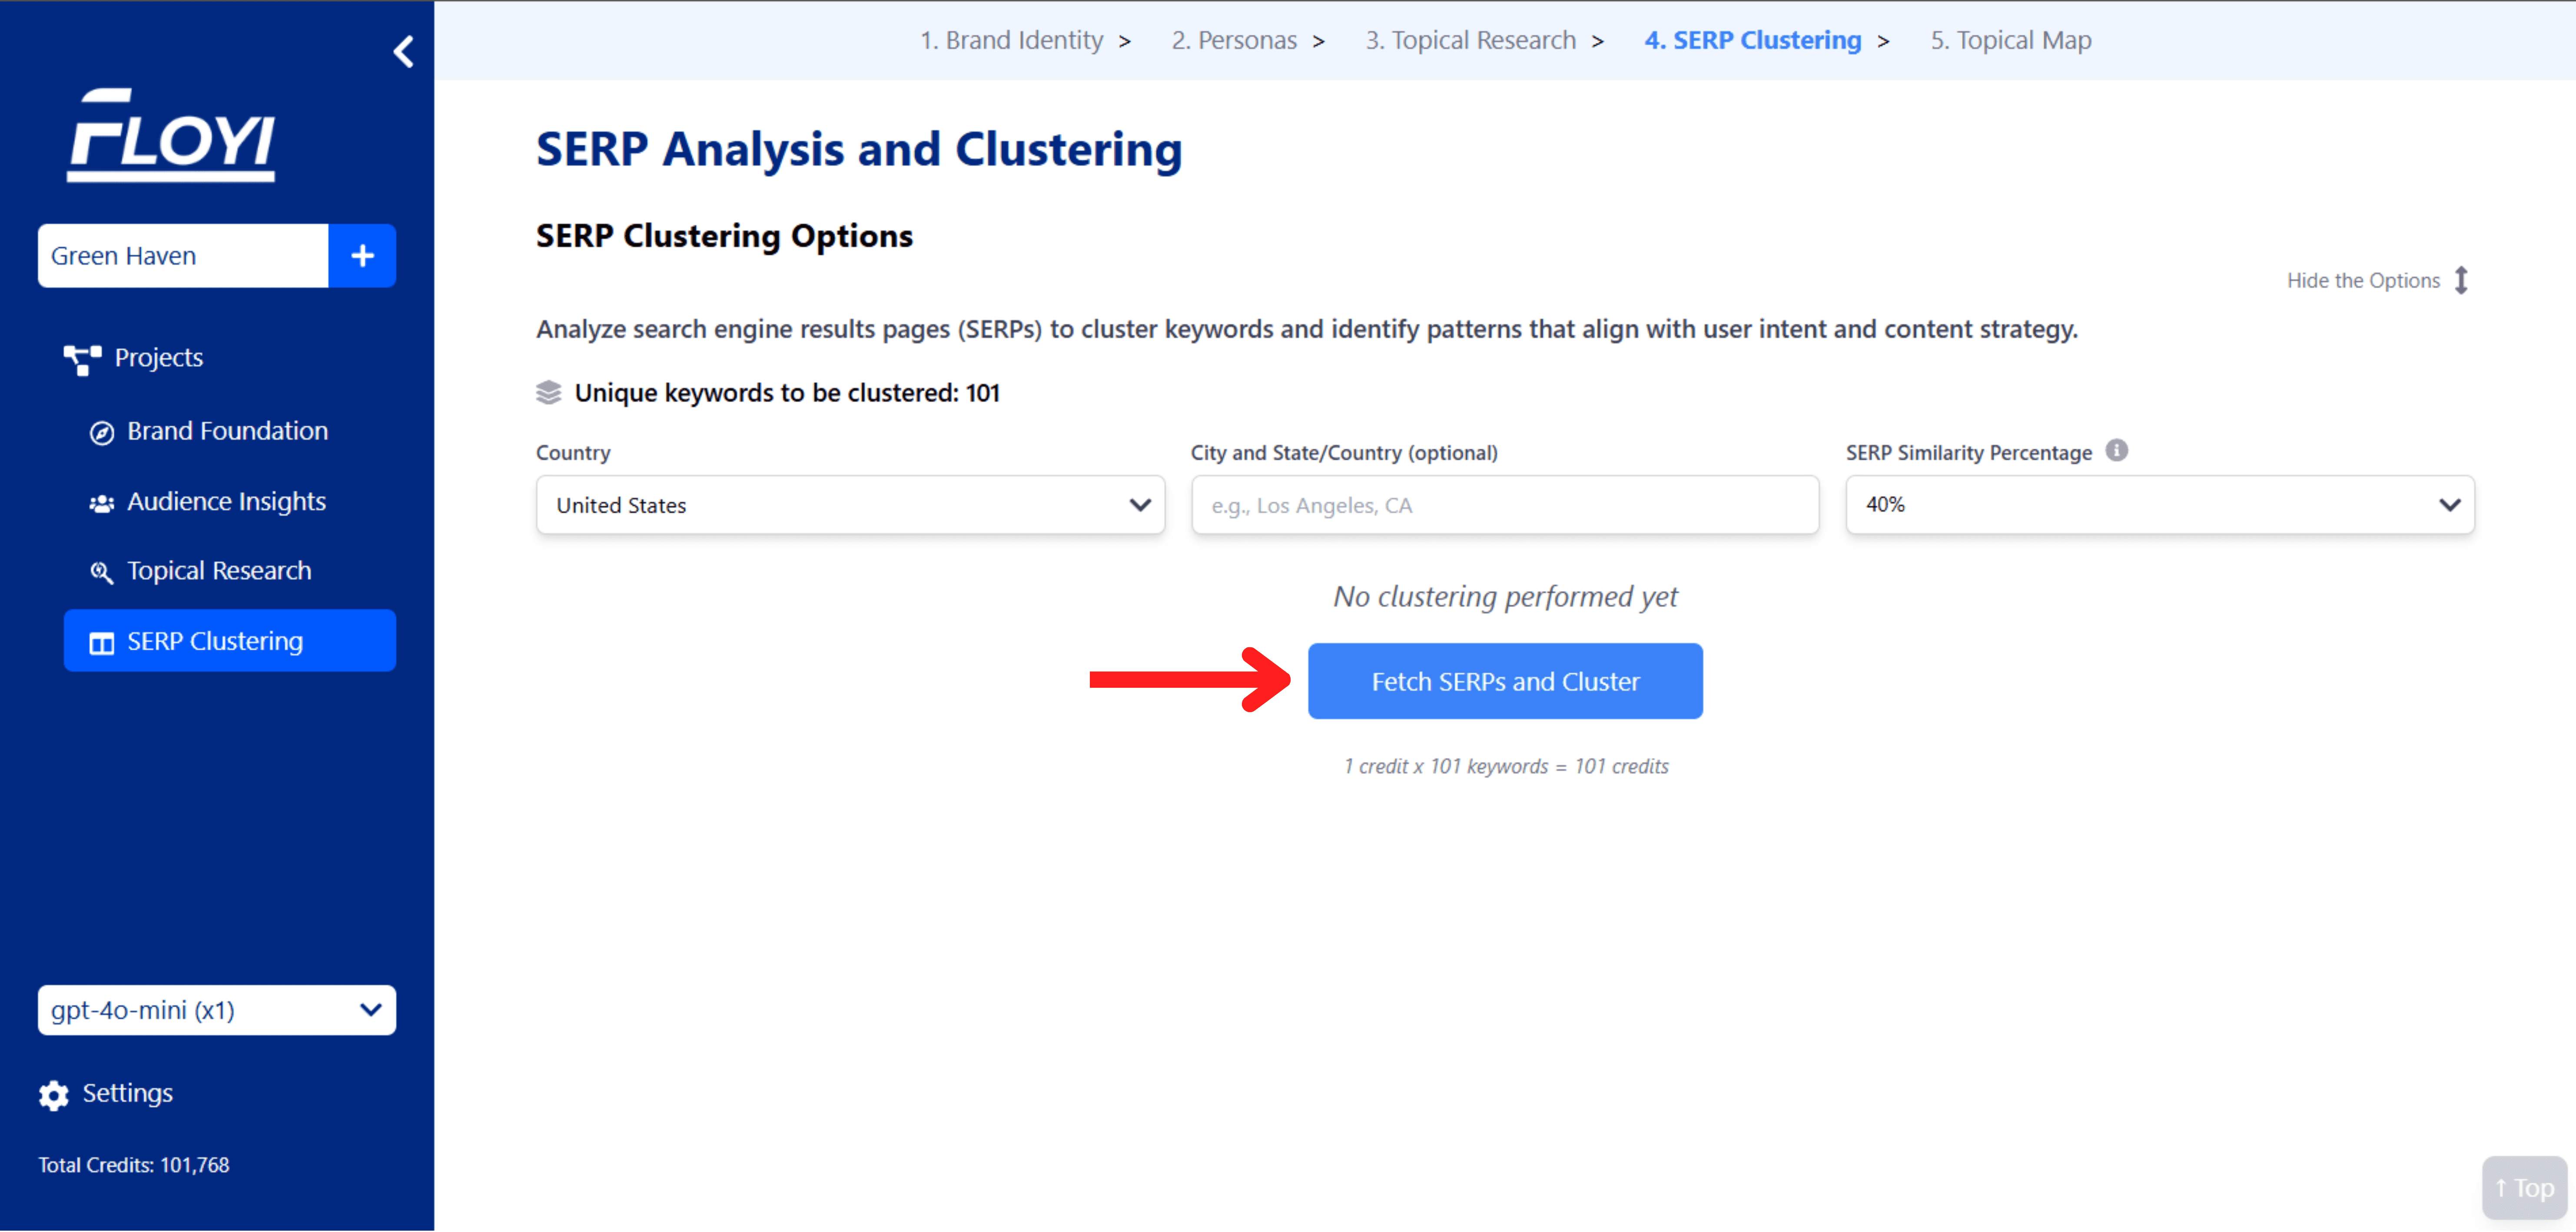Click Hide the Options link
This screenshot has height=1232, width=2576.
click(2363, 280)
